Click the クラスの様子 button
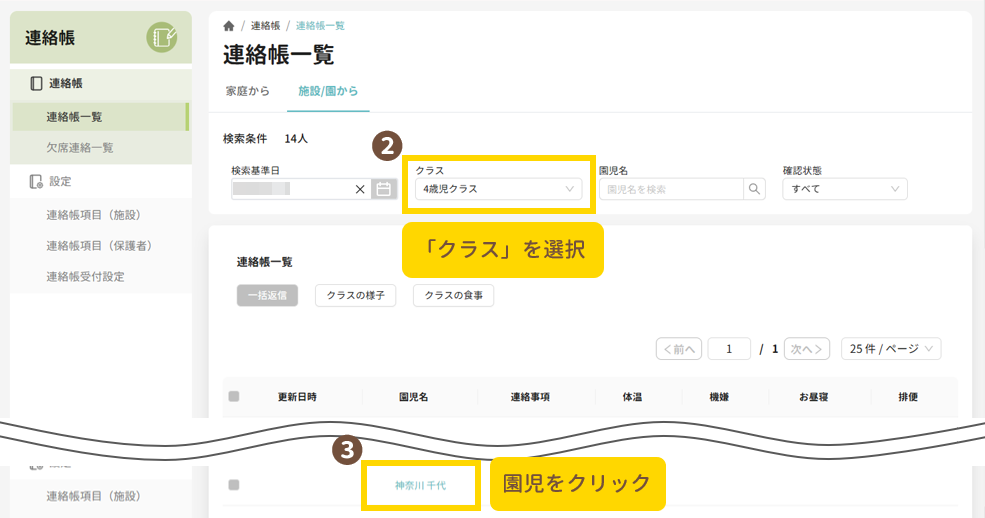The image size is (985, 518). (355, 296)
